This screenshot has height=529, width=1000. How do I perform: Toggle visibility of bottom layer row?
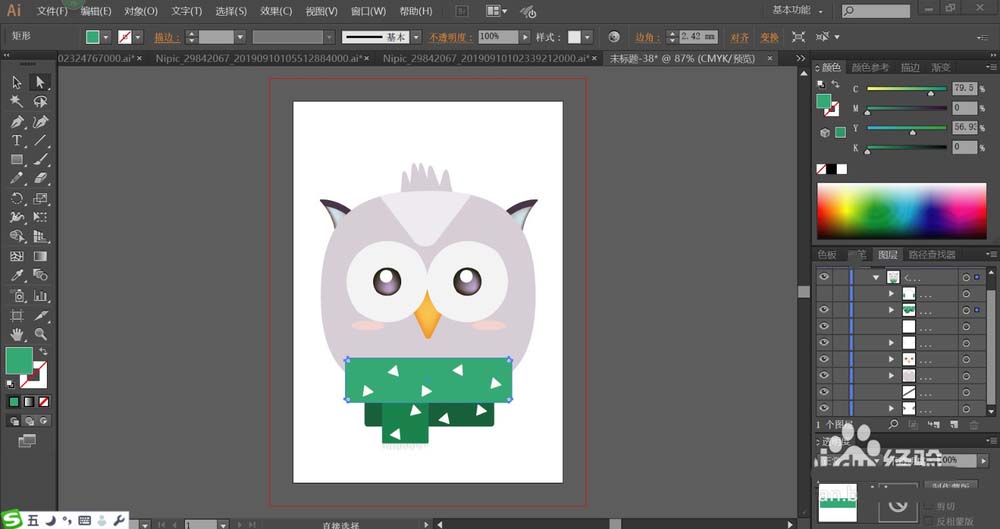tap(824, 408)
